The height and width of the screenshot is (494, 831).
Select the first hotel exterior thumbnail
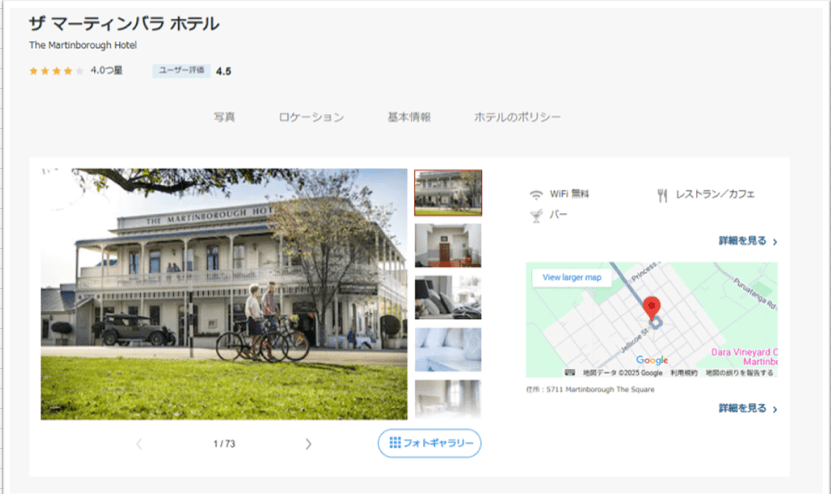(x=448, y=192)
